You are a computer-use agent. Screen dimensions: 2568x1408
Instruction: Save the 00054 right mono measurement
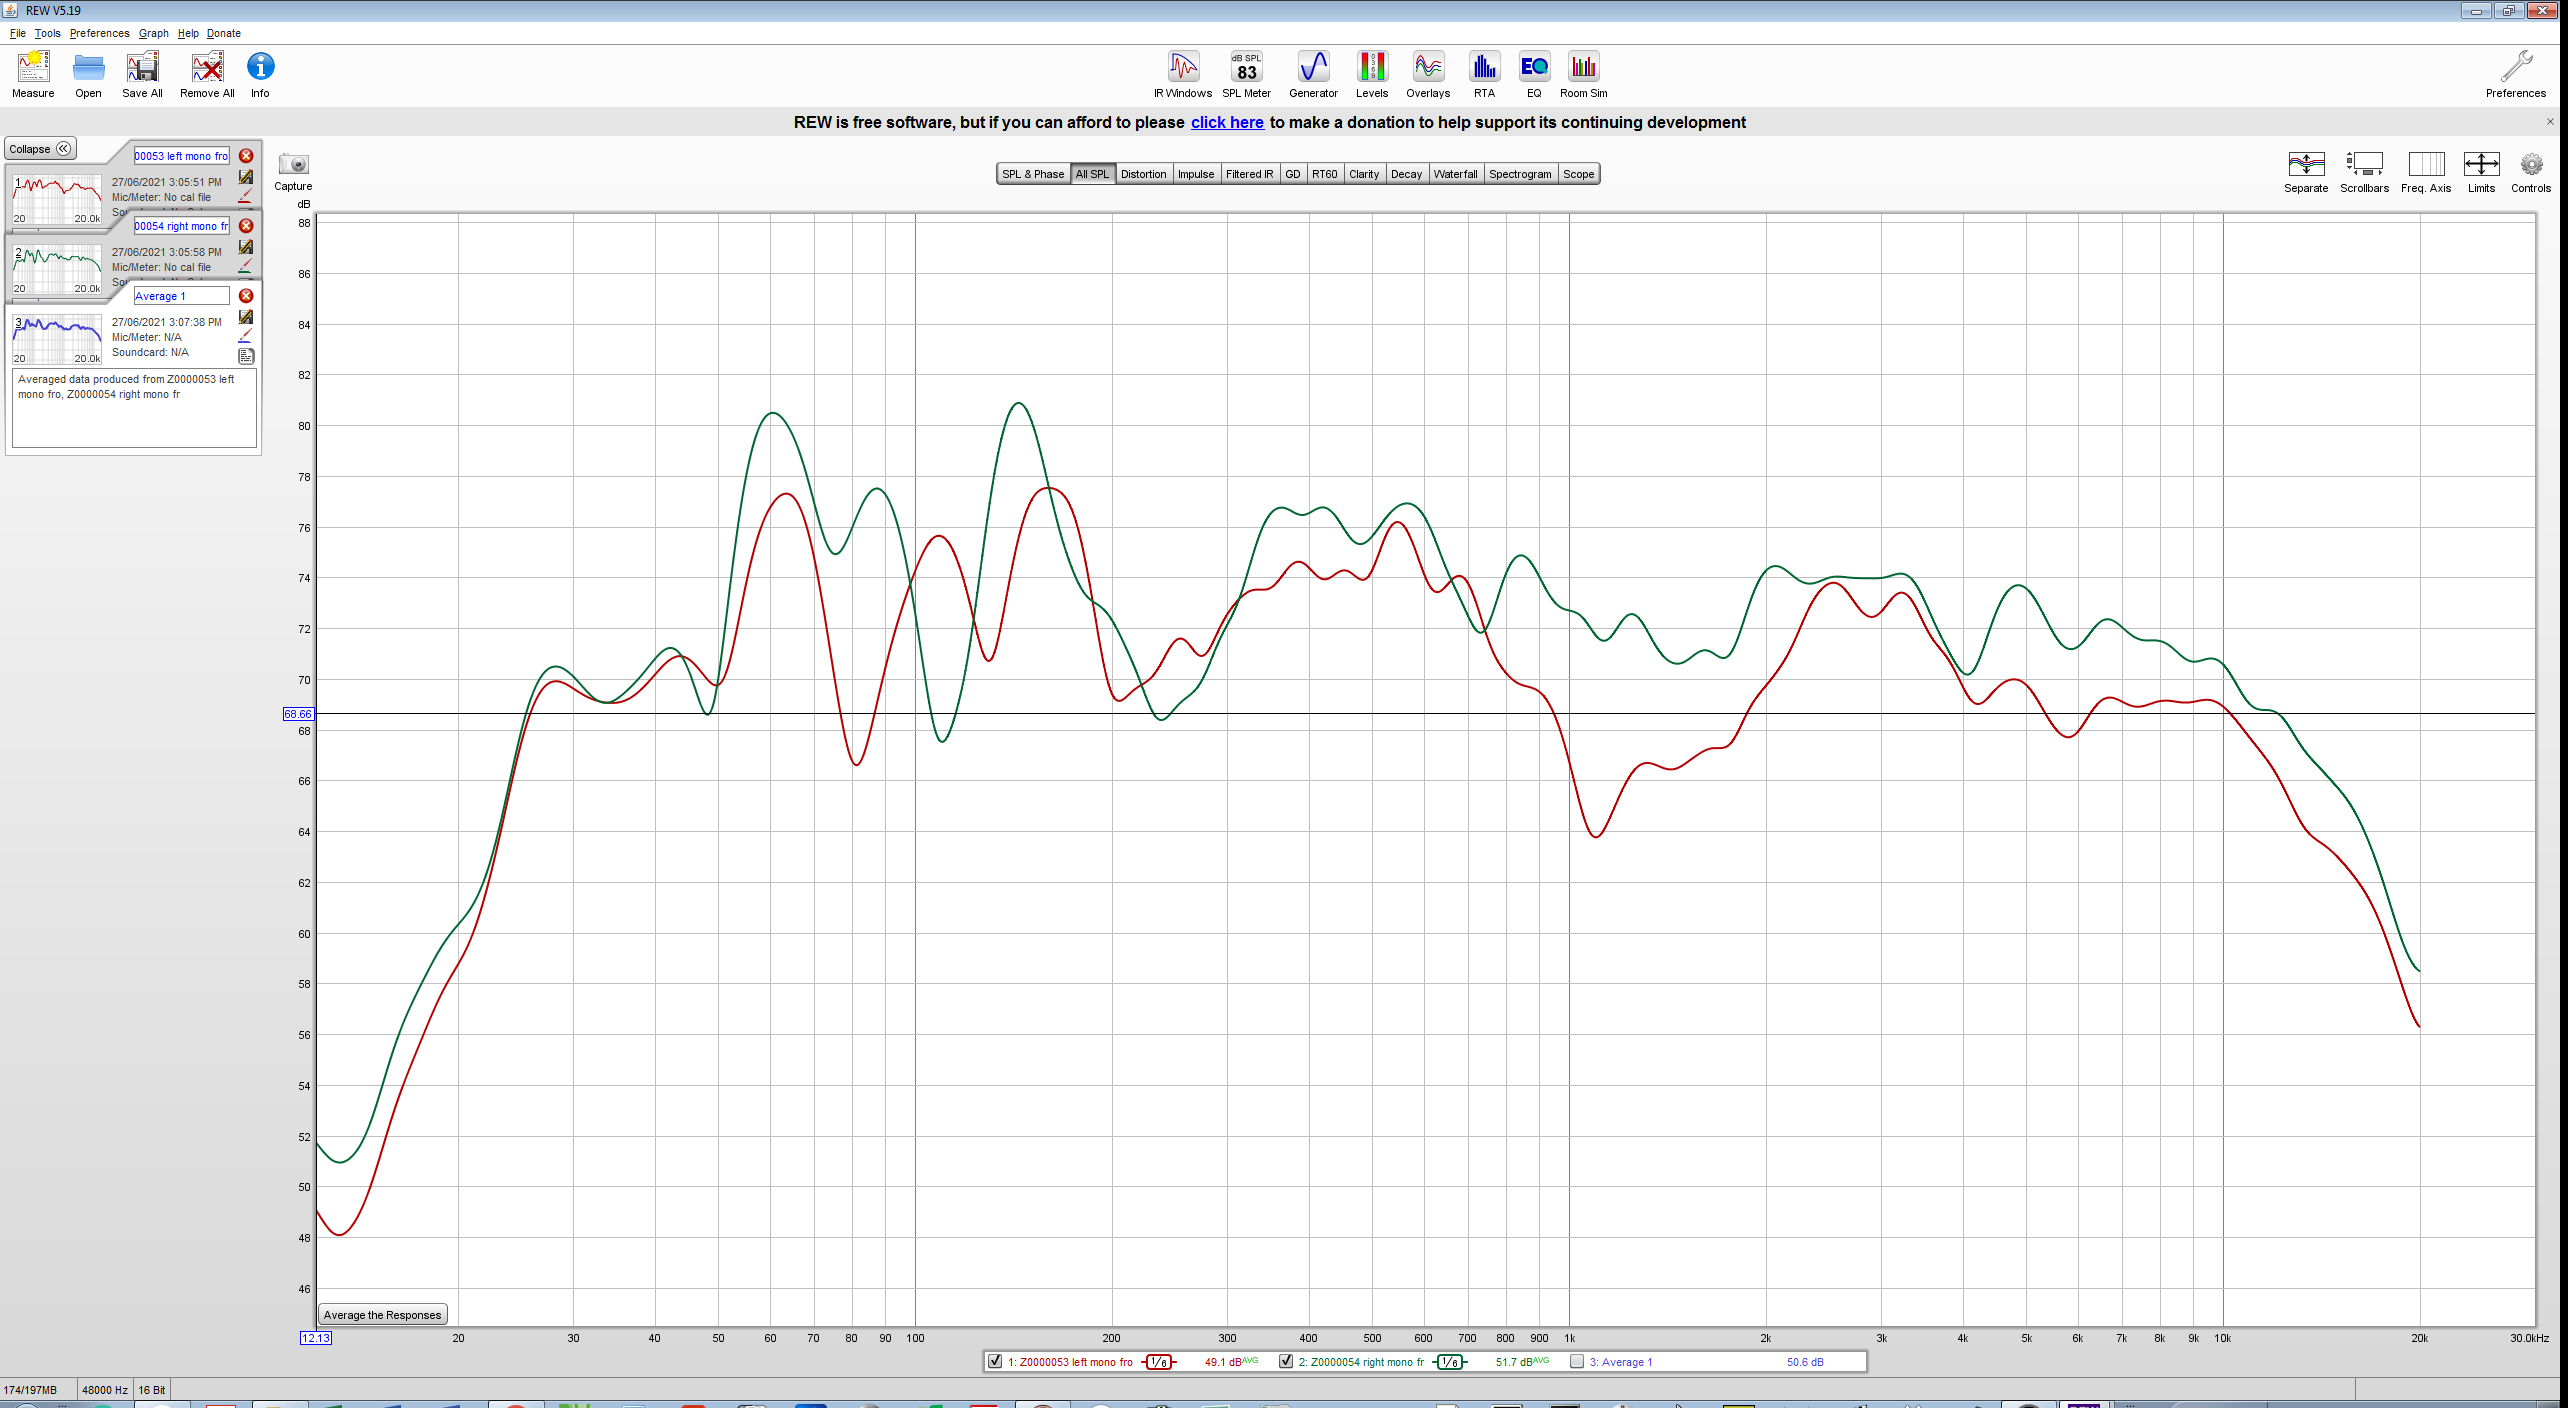click(x=246, y=247)
